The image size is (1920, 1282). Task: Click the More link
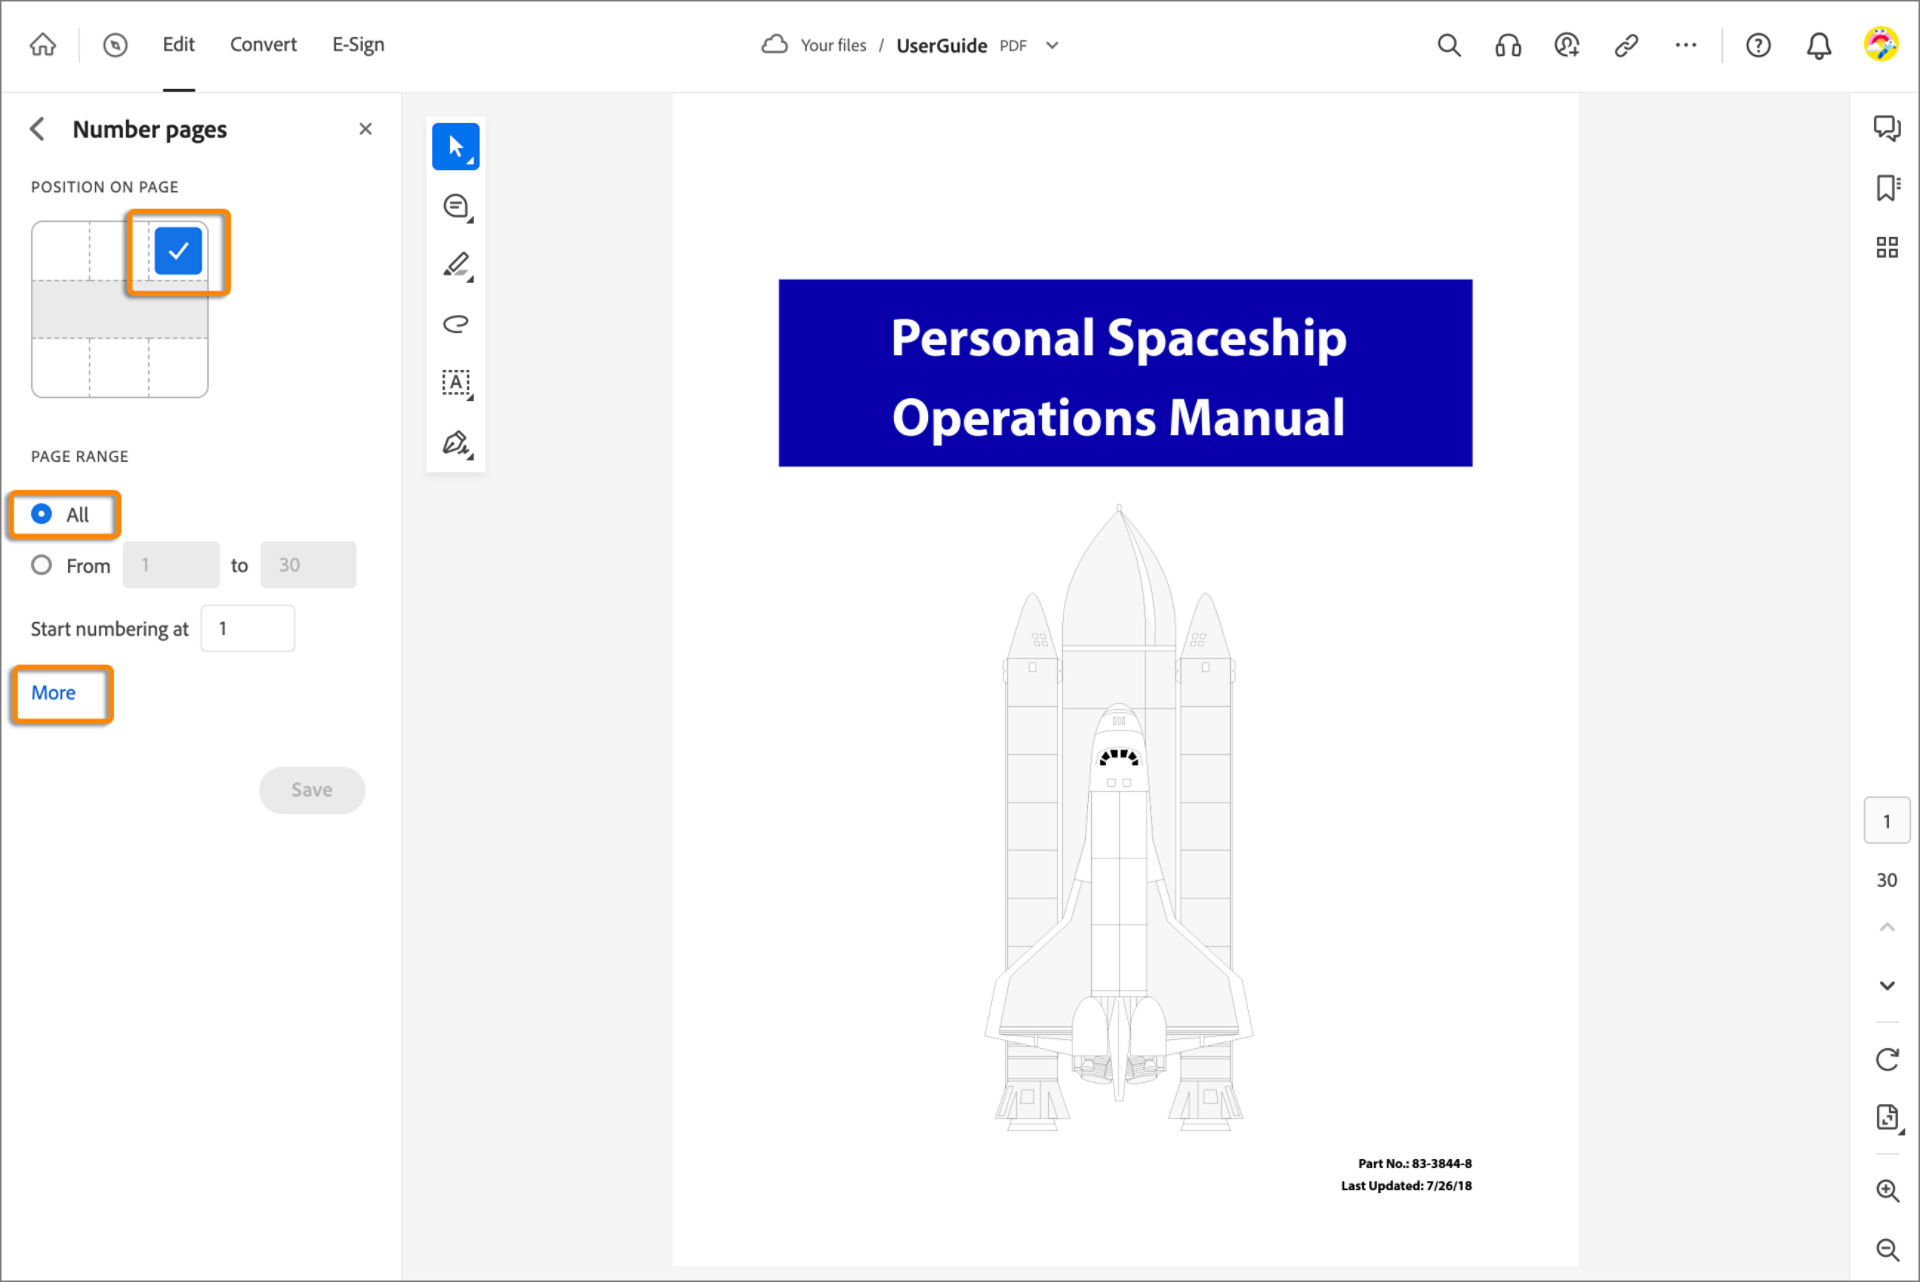[x=53, y=693]
